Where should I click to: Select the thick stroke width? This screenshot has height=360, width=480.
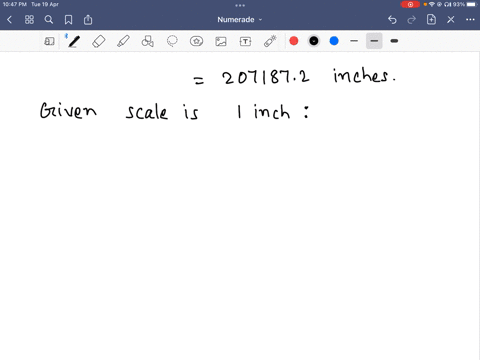tap(394, 41)
